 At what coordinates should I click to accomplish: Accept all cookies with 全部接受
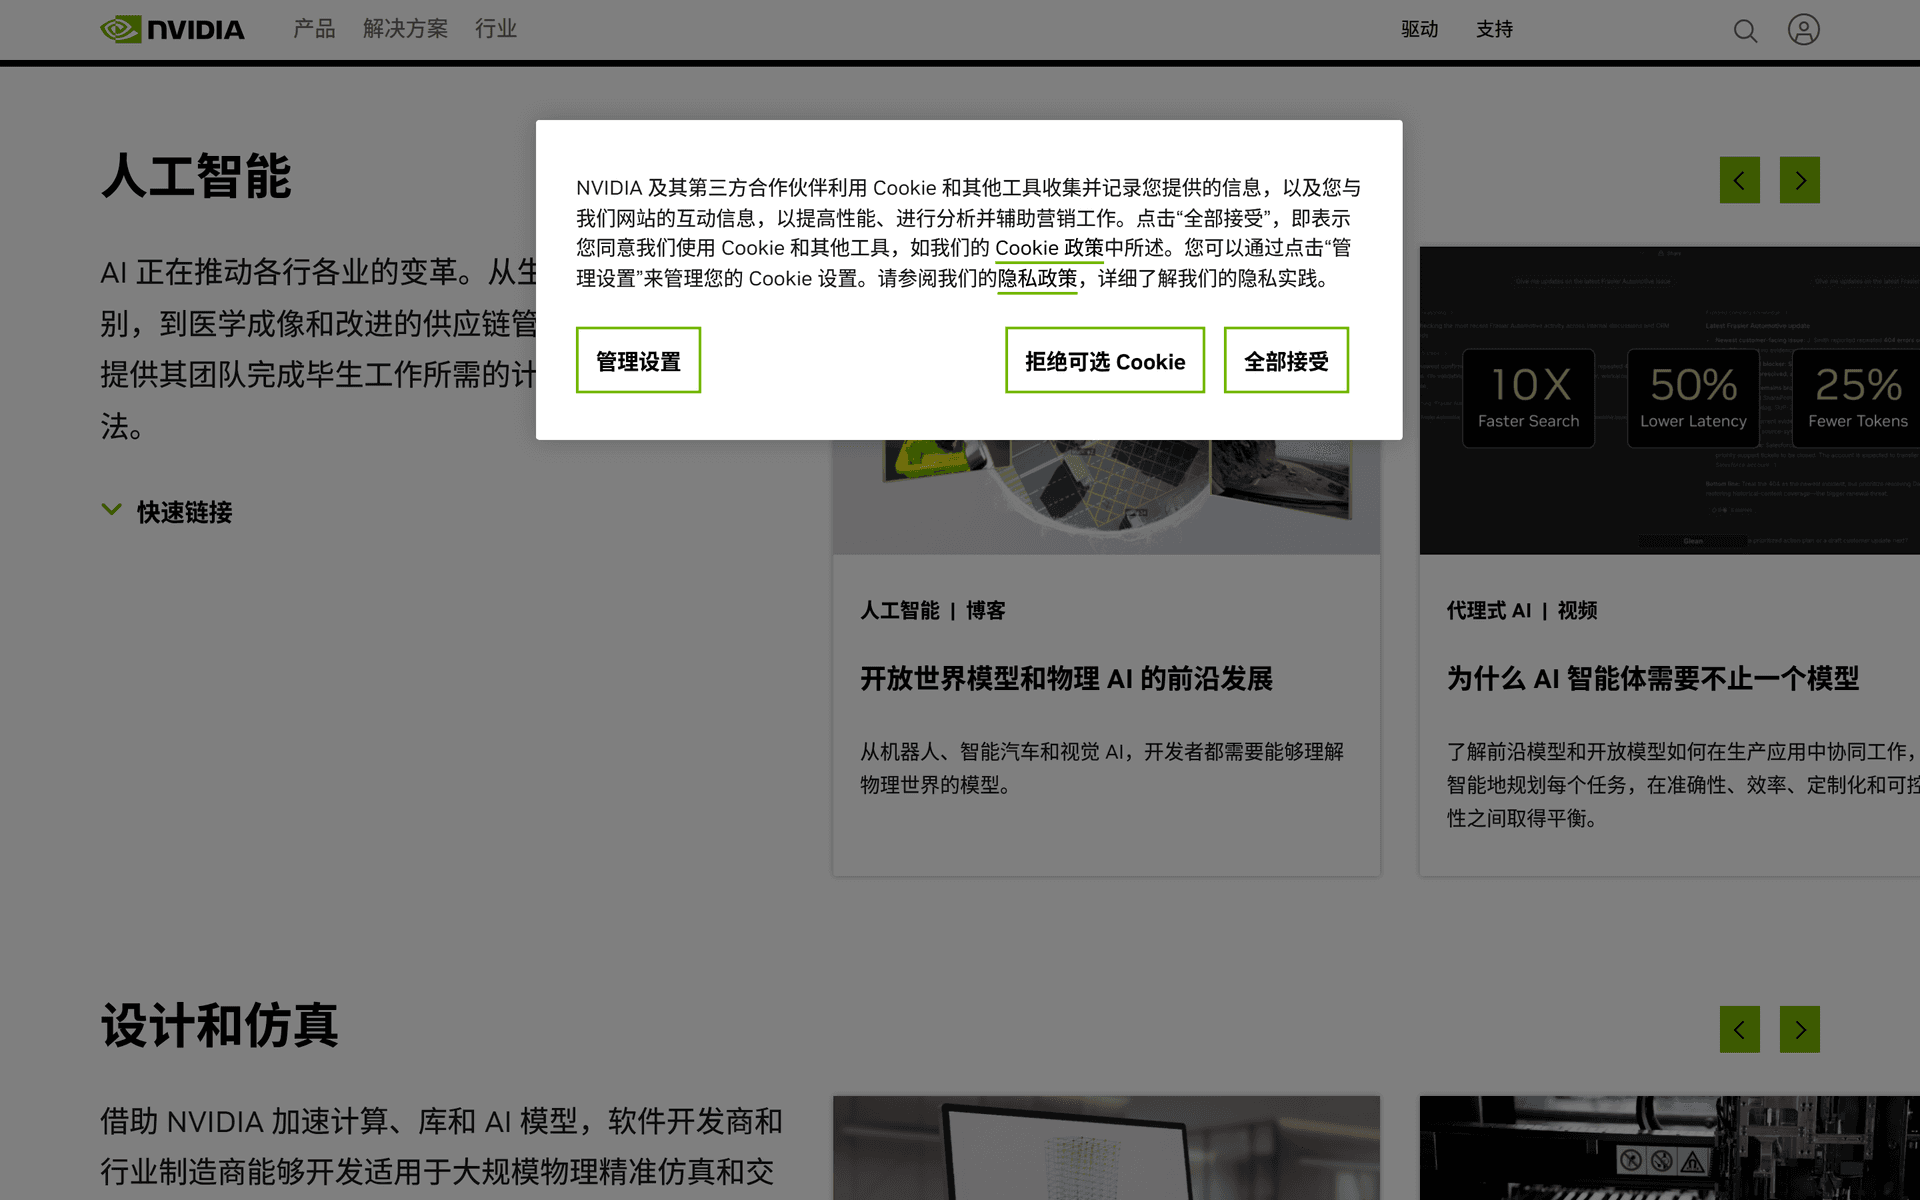tap(1286, 360)
